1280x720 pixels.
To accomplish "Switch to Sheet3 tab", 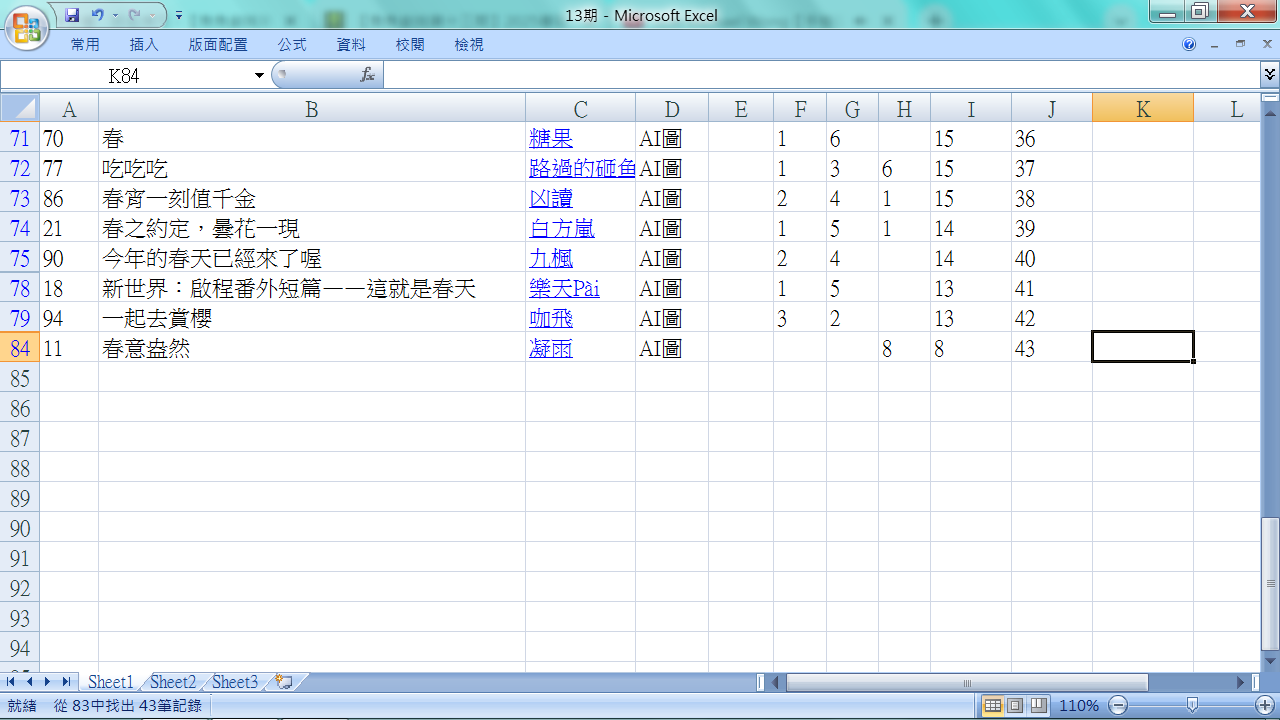I will (235, 682).
